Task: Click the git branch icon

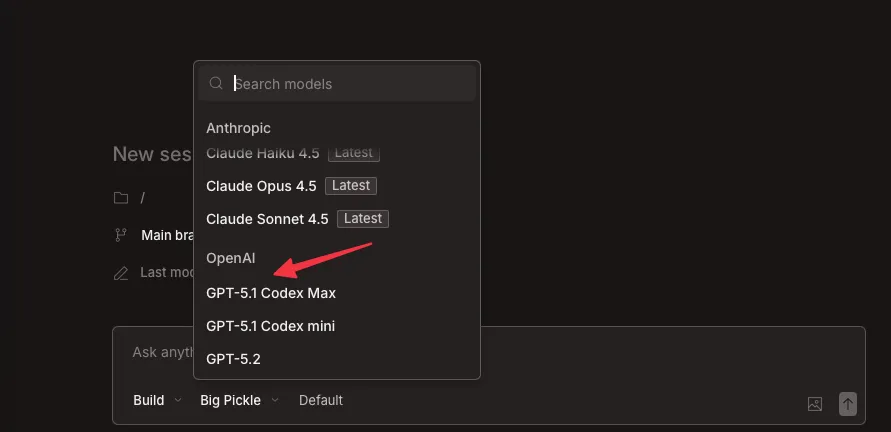Action: pos(121,235)
